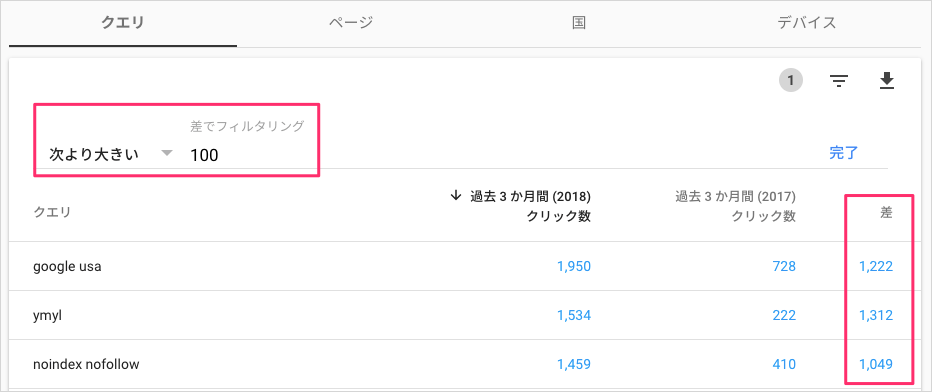Viewport: 932px width, 392px height.
Task: Expand the 次より大きい dropdown arrow
Action: tap(167, 153)
